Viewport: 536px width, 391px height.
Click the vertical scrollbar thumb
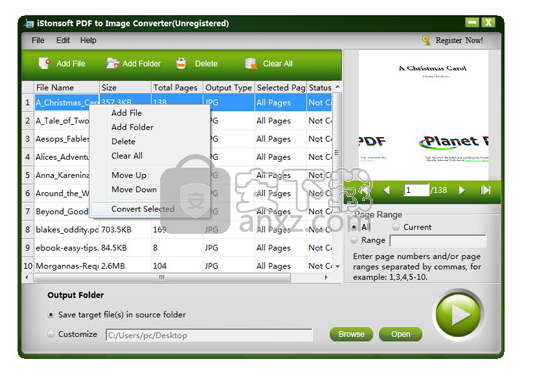pyautogui.click(x=337, y=152)
